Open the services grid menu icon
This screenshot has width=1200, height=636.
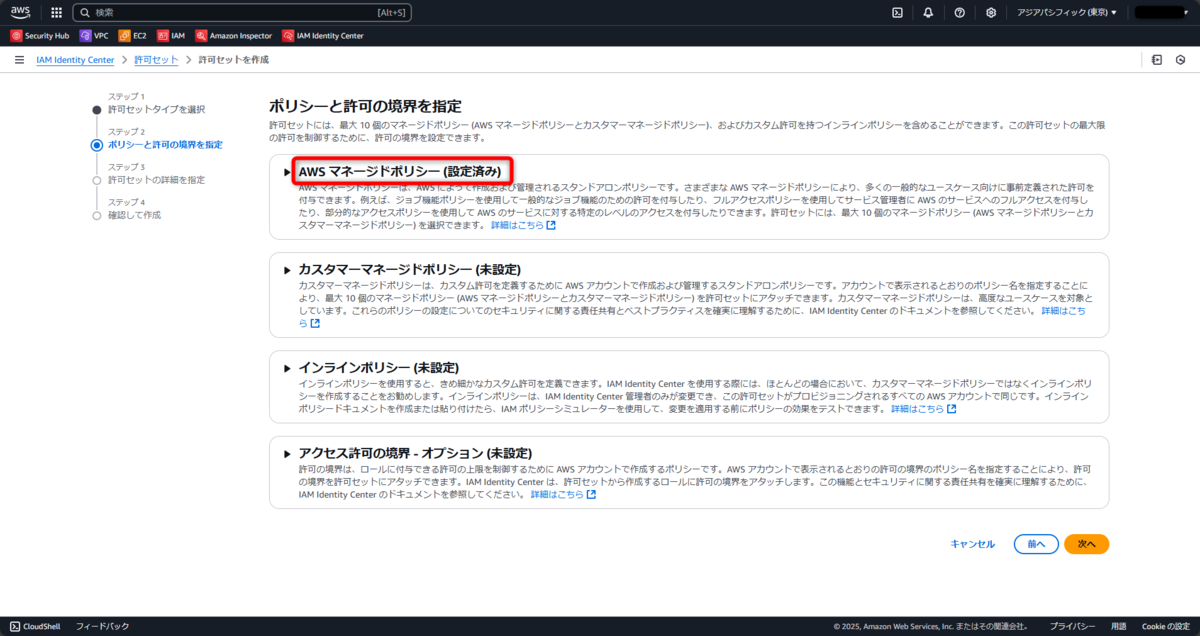pos(56,13)
